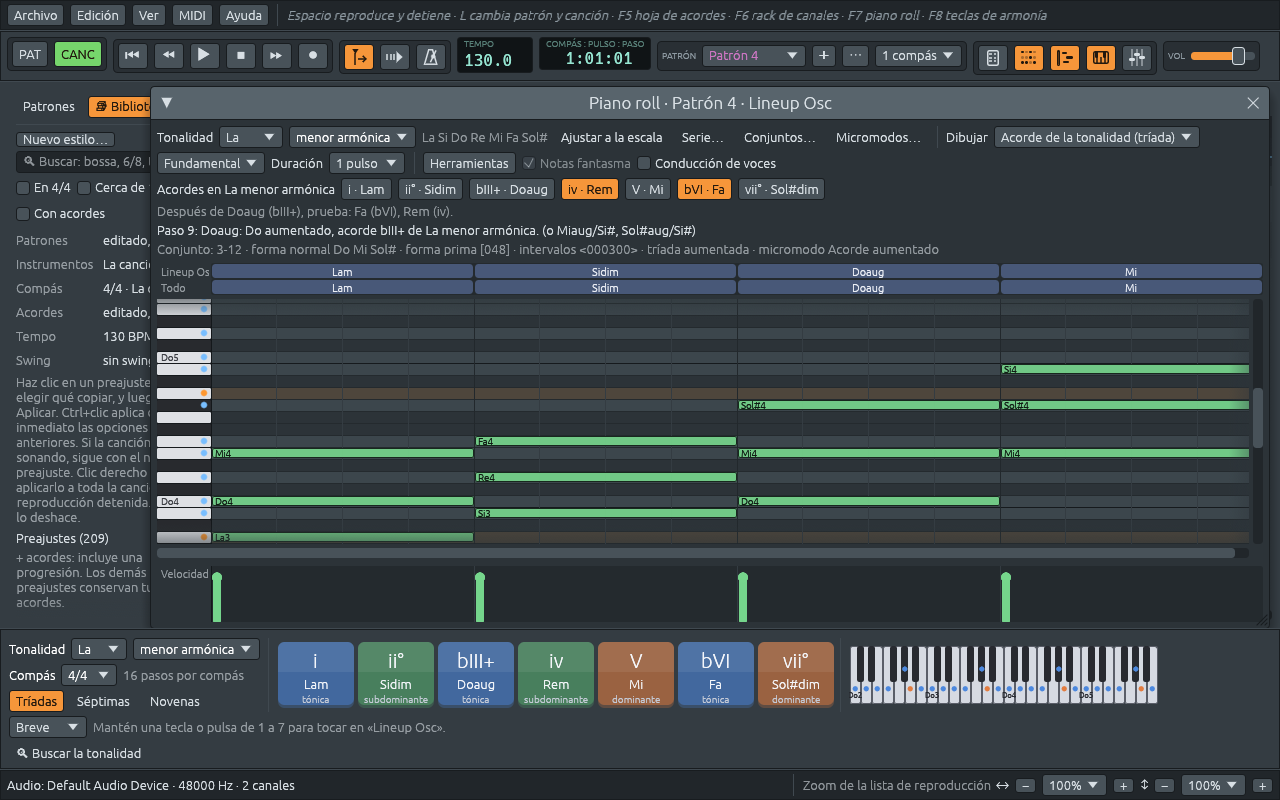The image size is (1280, 800).
Task: Open the Dibujar chord mode dropdown
Action: (1097, 138)
